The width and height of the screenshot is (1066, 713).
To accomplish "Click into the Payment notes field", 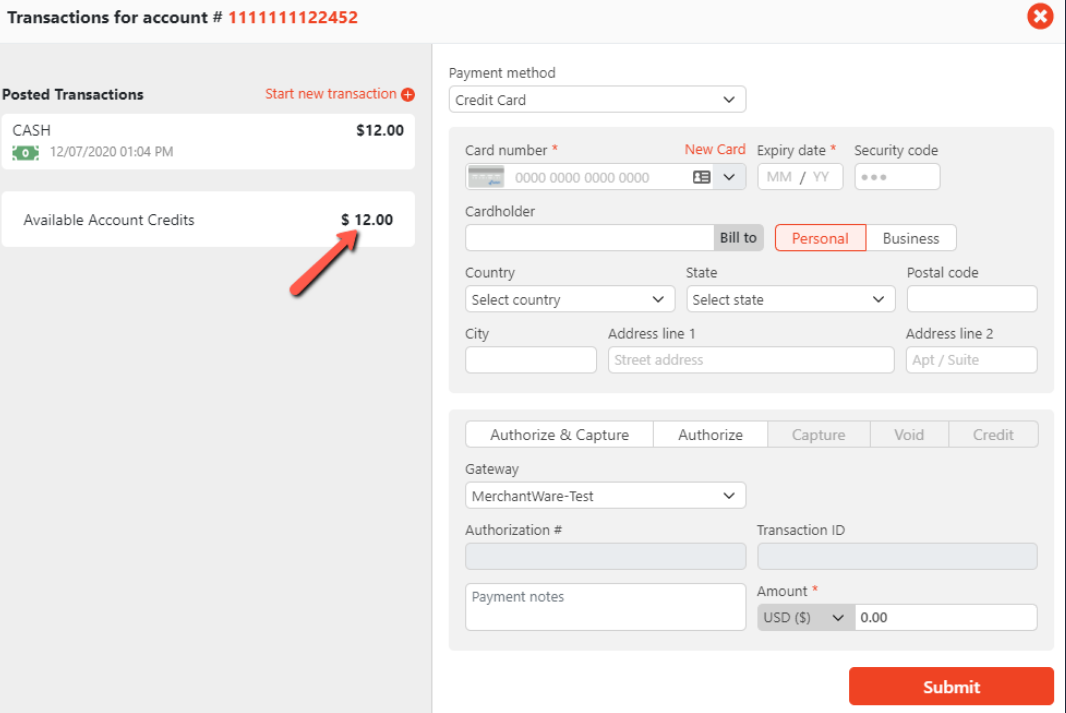I will point(605,607).
